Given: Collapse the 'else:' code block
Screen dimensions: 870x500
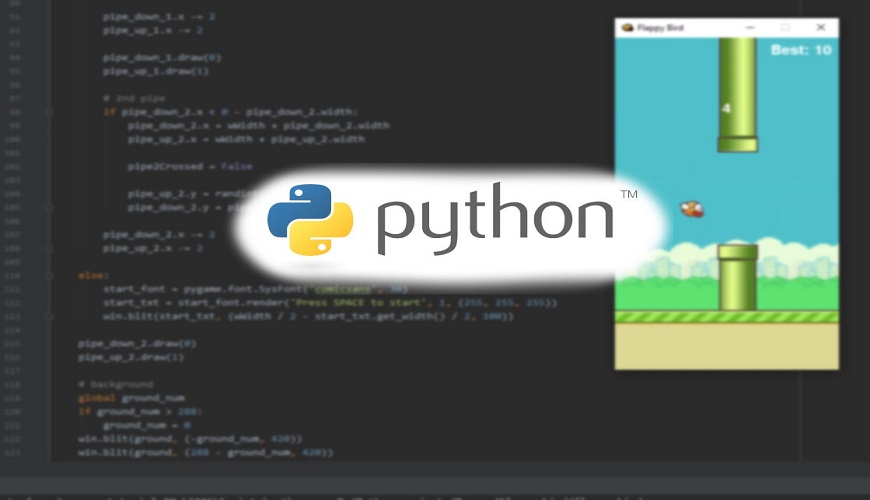Looking at the screenshot, I should click(50, 274).
